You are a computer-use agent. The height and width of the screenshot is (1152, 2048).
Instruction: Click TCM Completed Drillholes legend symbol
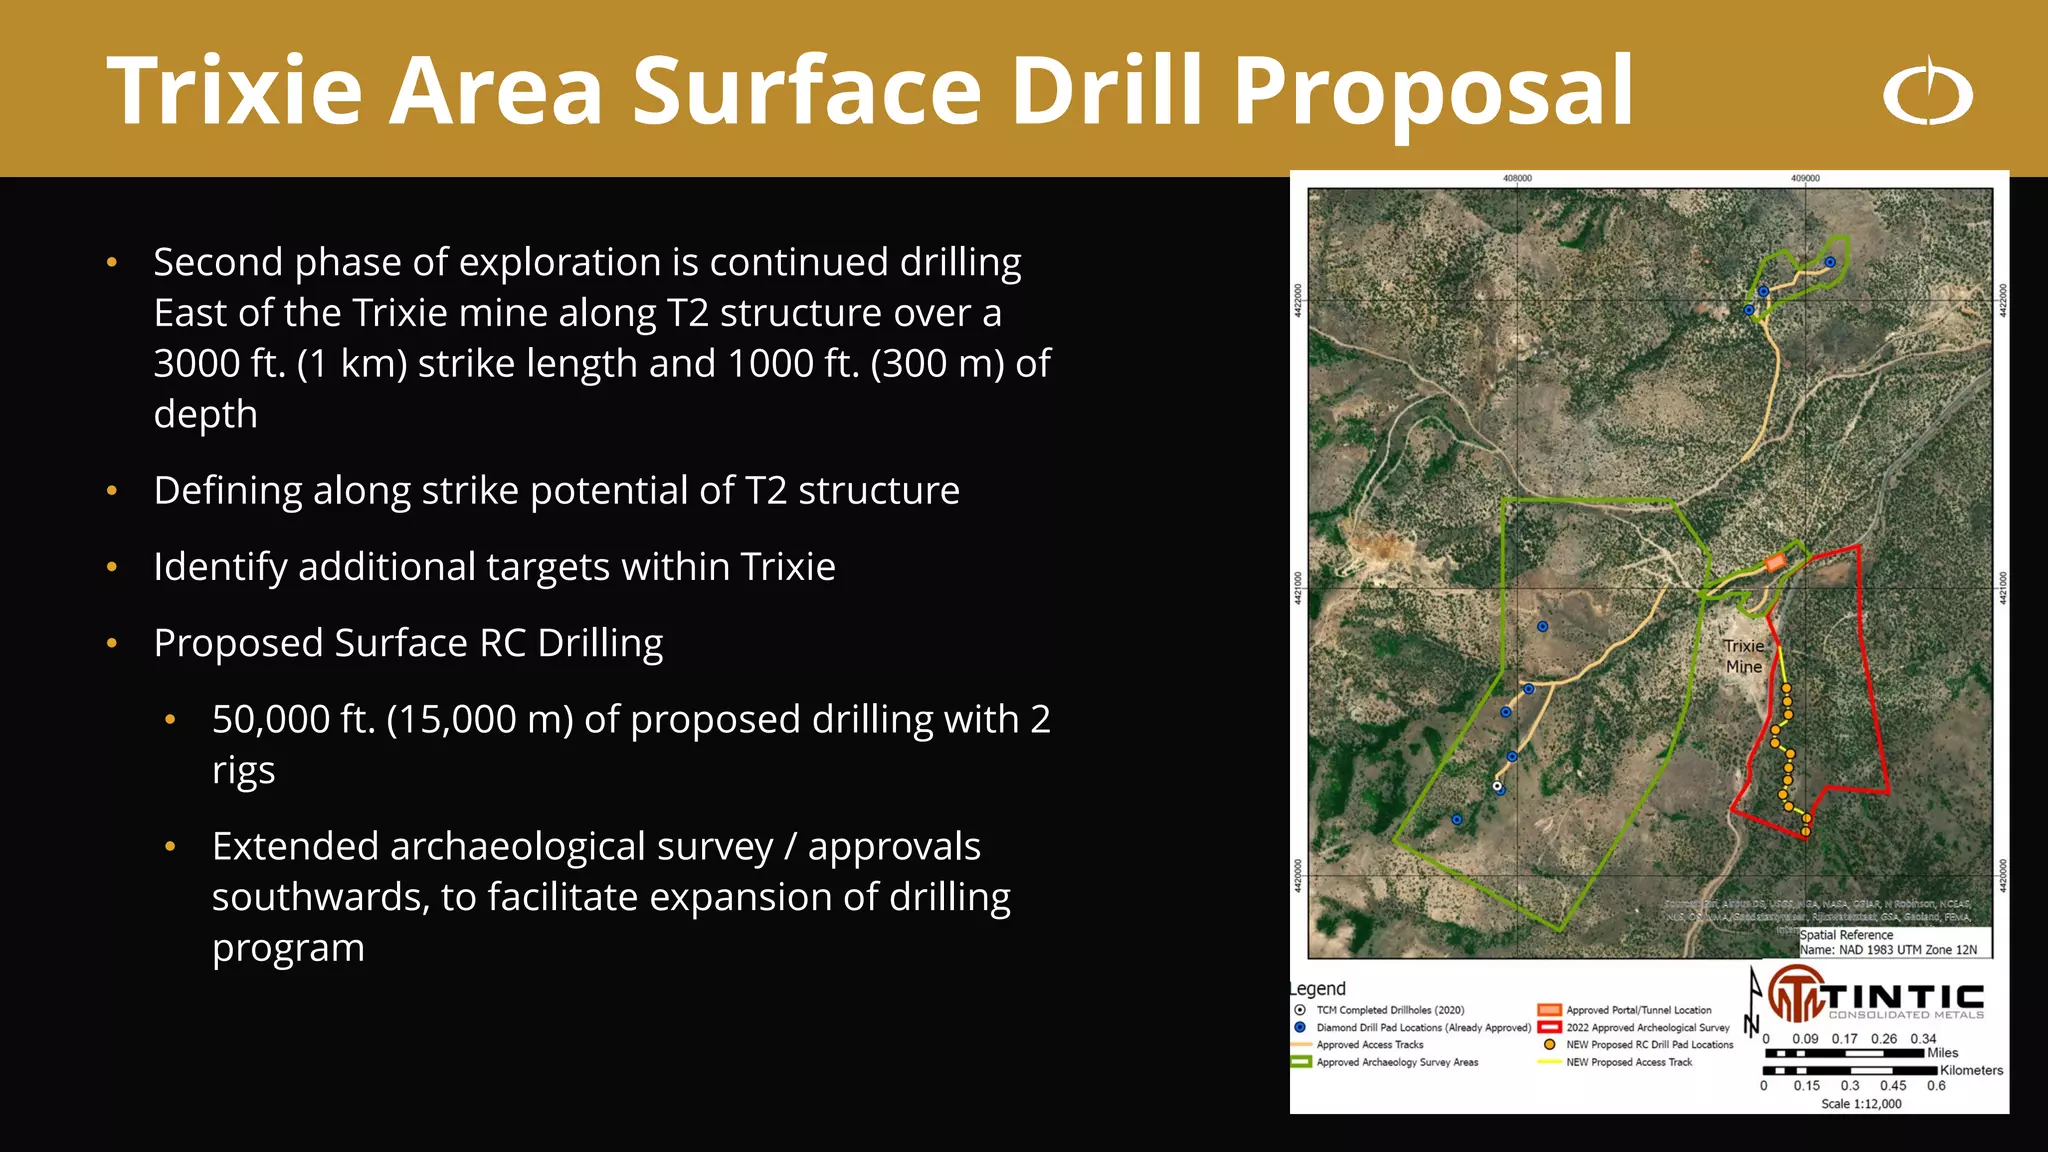click(x=1300, y=1010)
